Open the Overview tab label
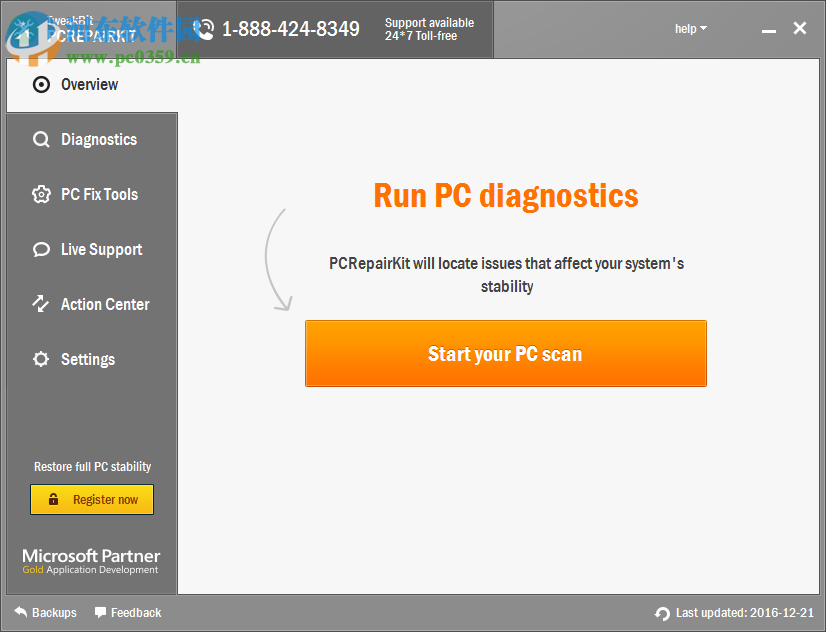 [x=90, y=85]
